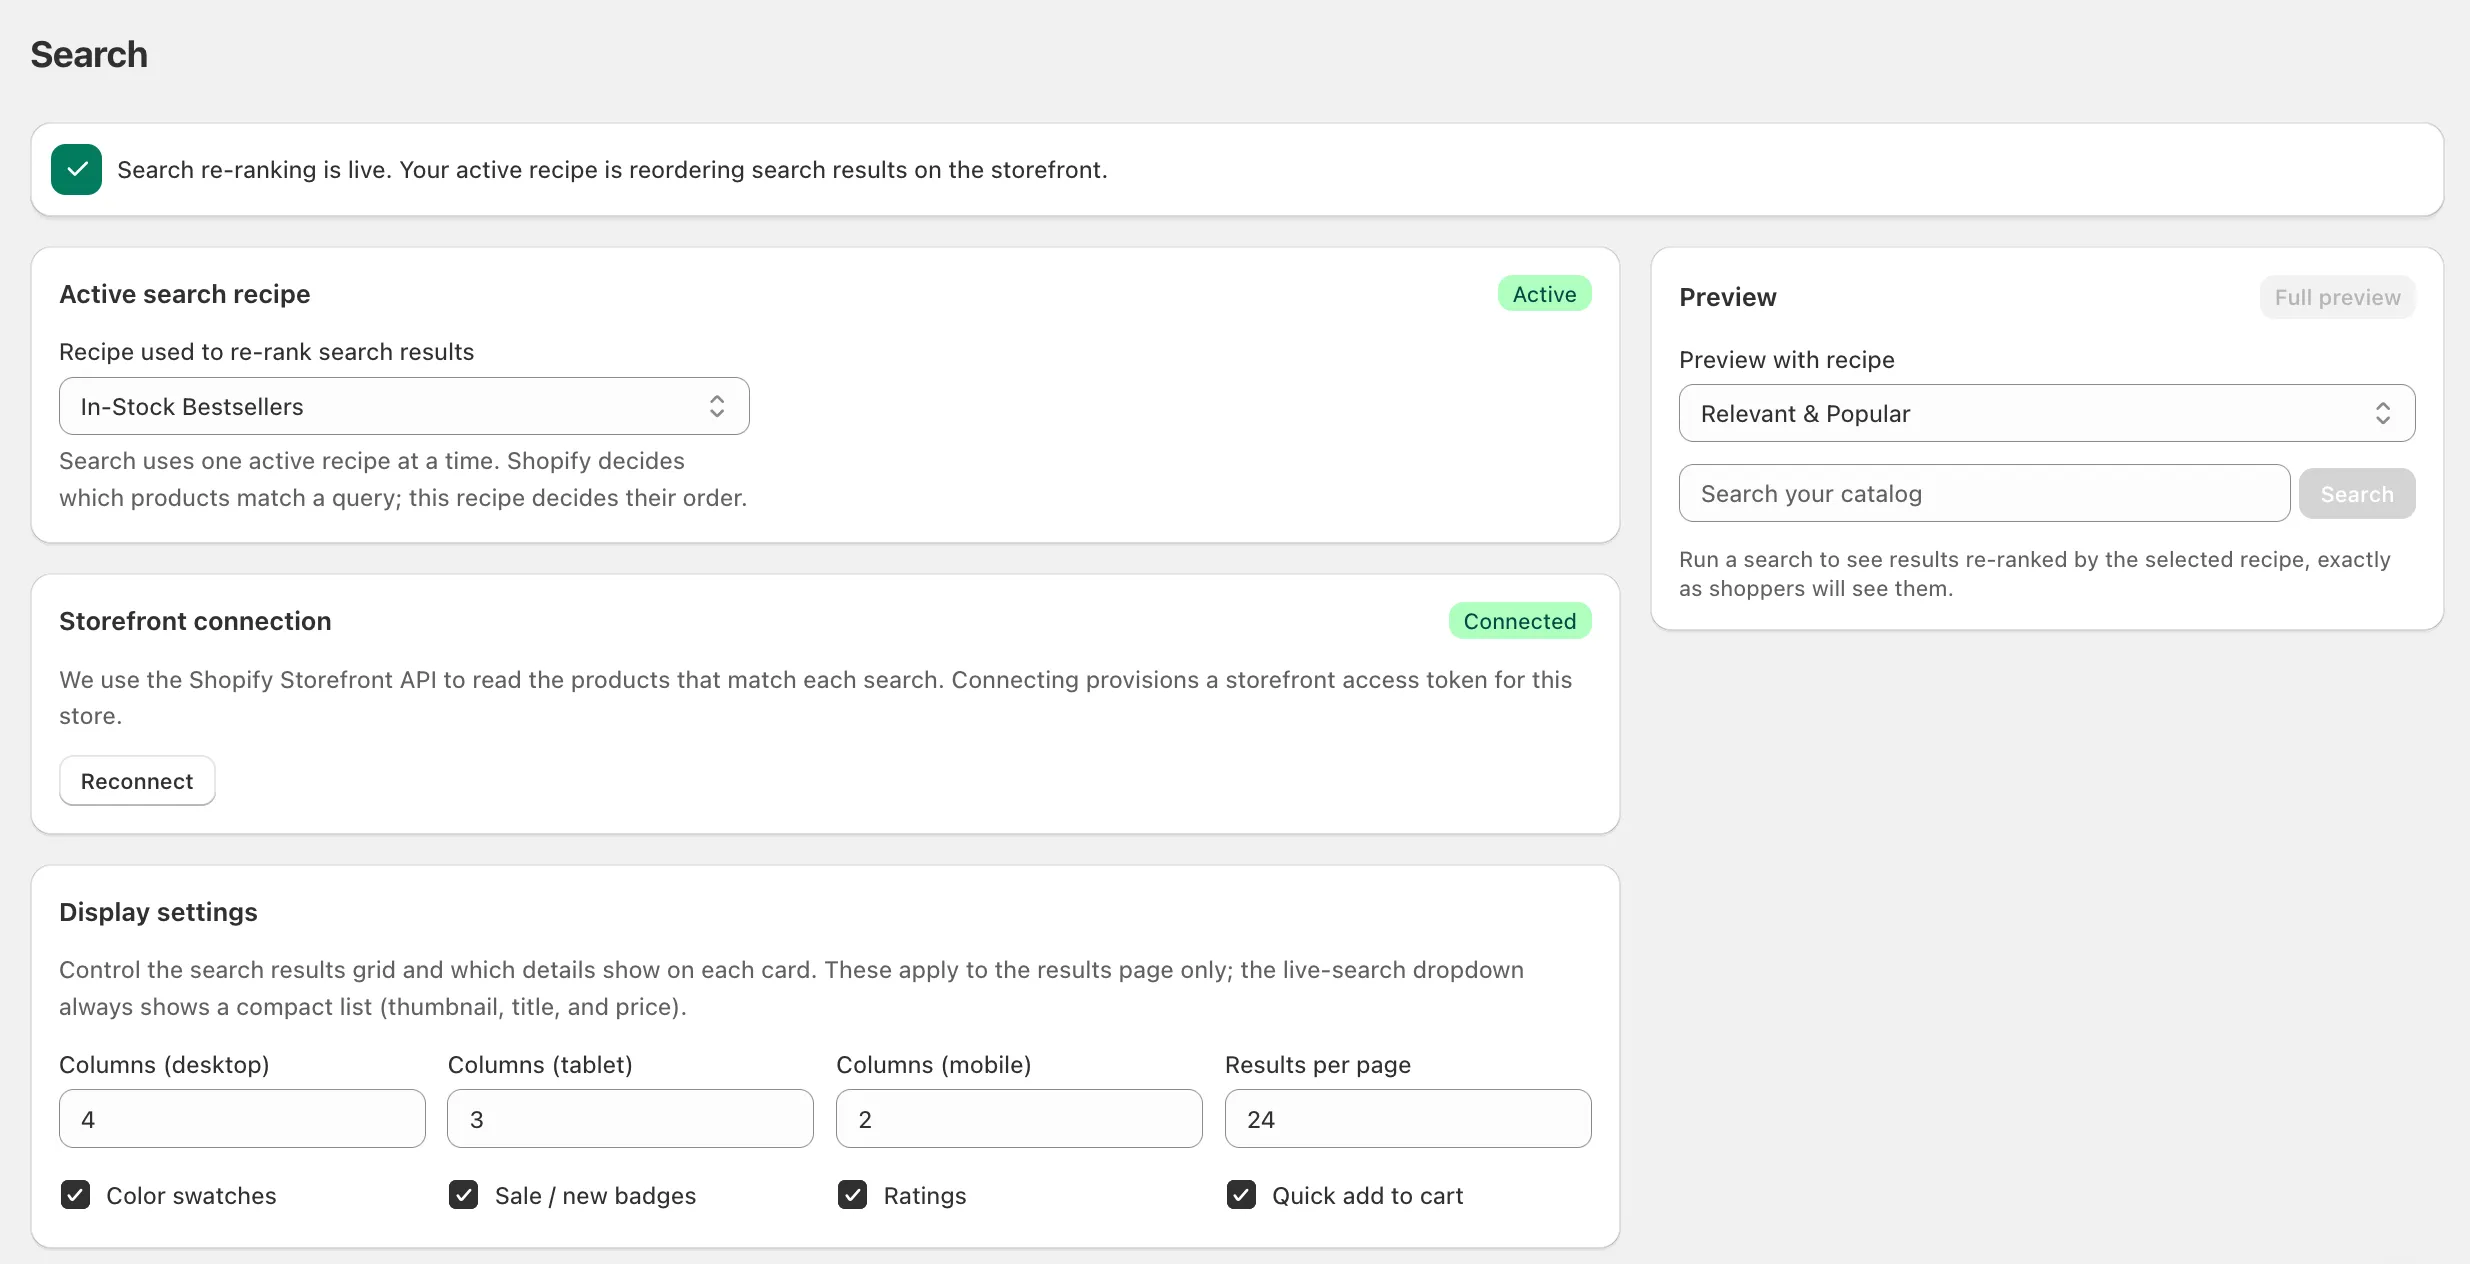Click the Storefront connection heading
Image resolution: width=2470 pixels, height=1264 pixels.
pyautogui.click(x=195, y=621)
